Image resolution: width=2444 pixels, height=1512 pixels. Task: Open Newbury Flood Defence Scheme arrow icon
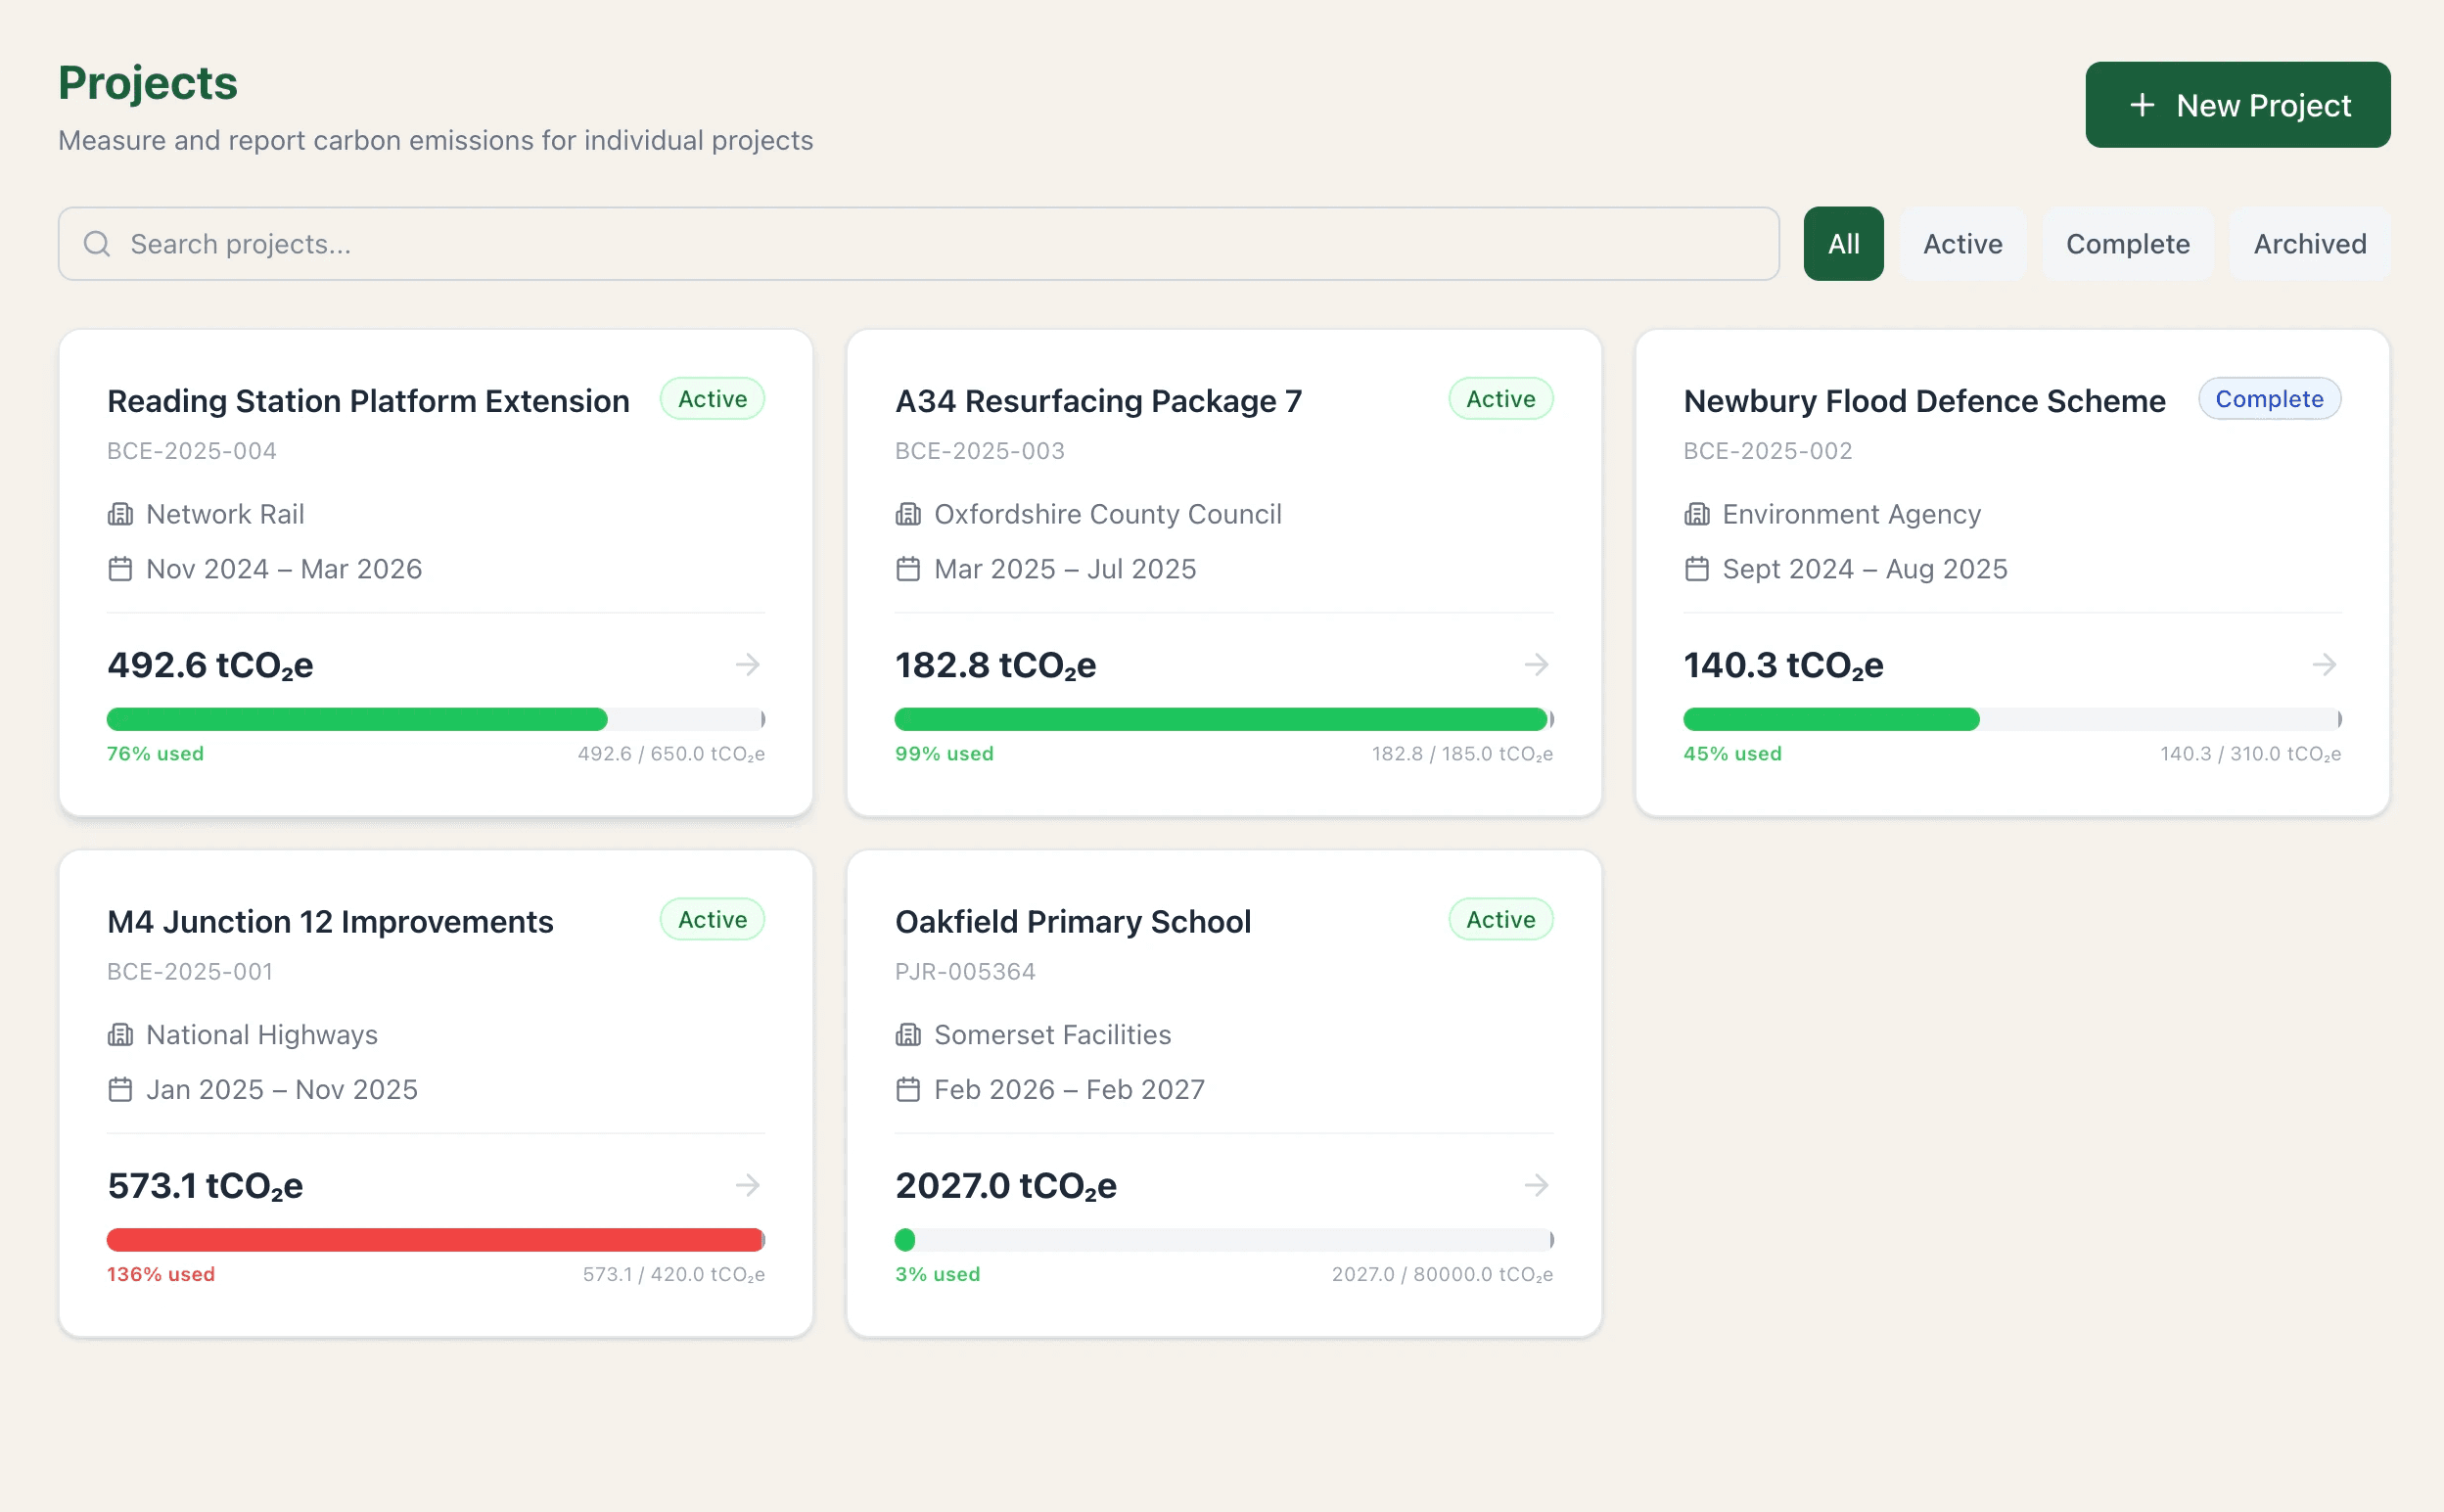pyautogui.click(x=2324, y=665)
